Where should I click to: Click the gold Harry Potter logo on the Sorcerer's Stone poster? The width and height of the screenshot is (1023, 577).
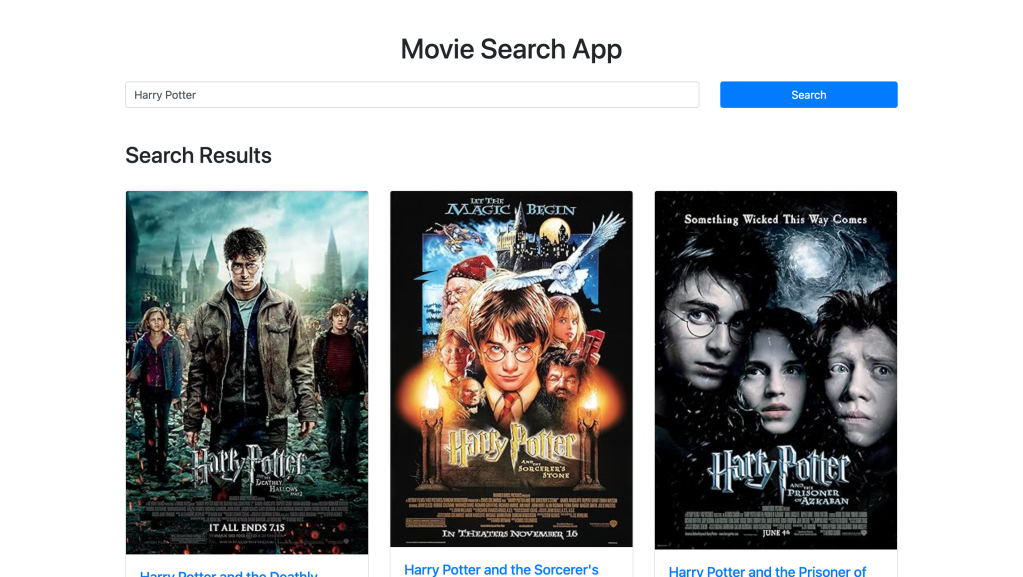[511, 446]
